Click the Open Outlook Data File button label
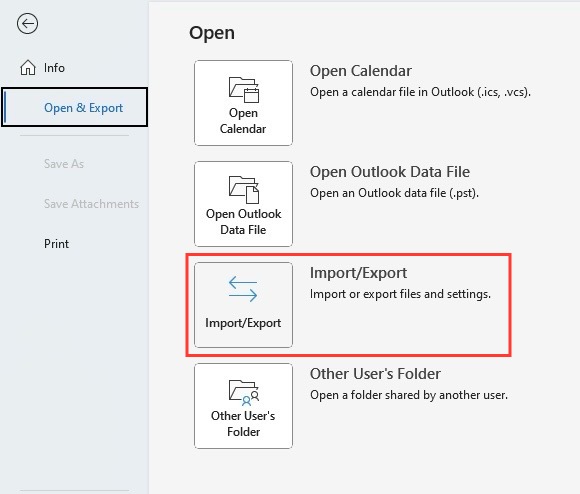The width and height of the screenshot is (580, 494). point(243,222)
